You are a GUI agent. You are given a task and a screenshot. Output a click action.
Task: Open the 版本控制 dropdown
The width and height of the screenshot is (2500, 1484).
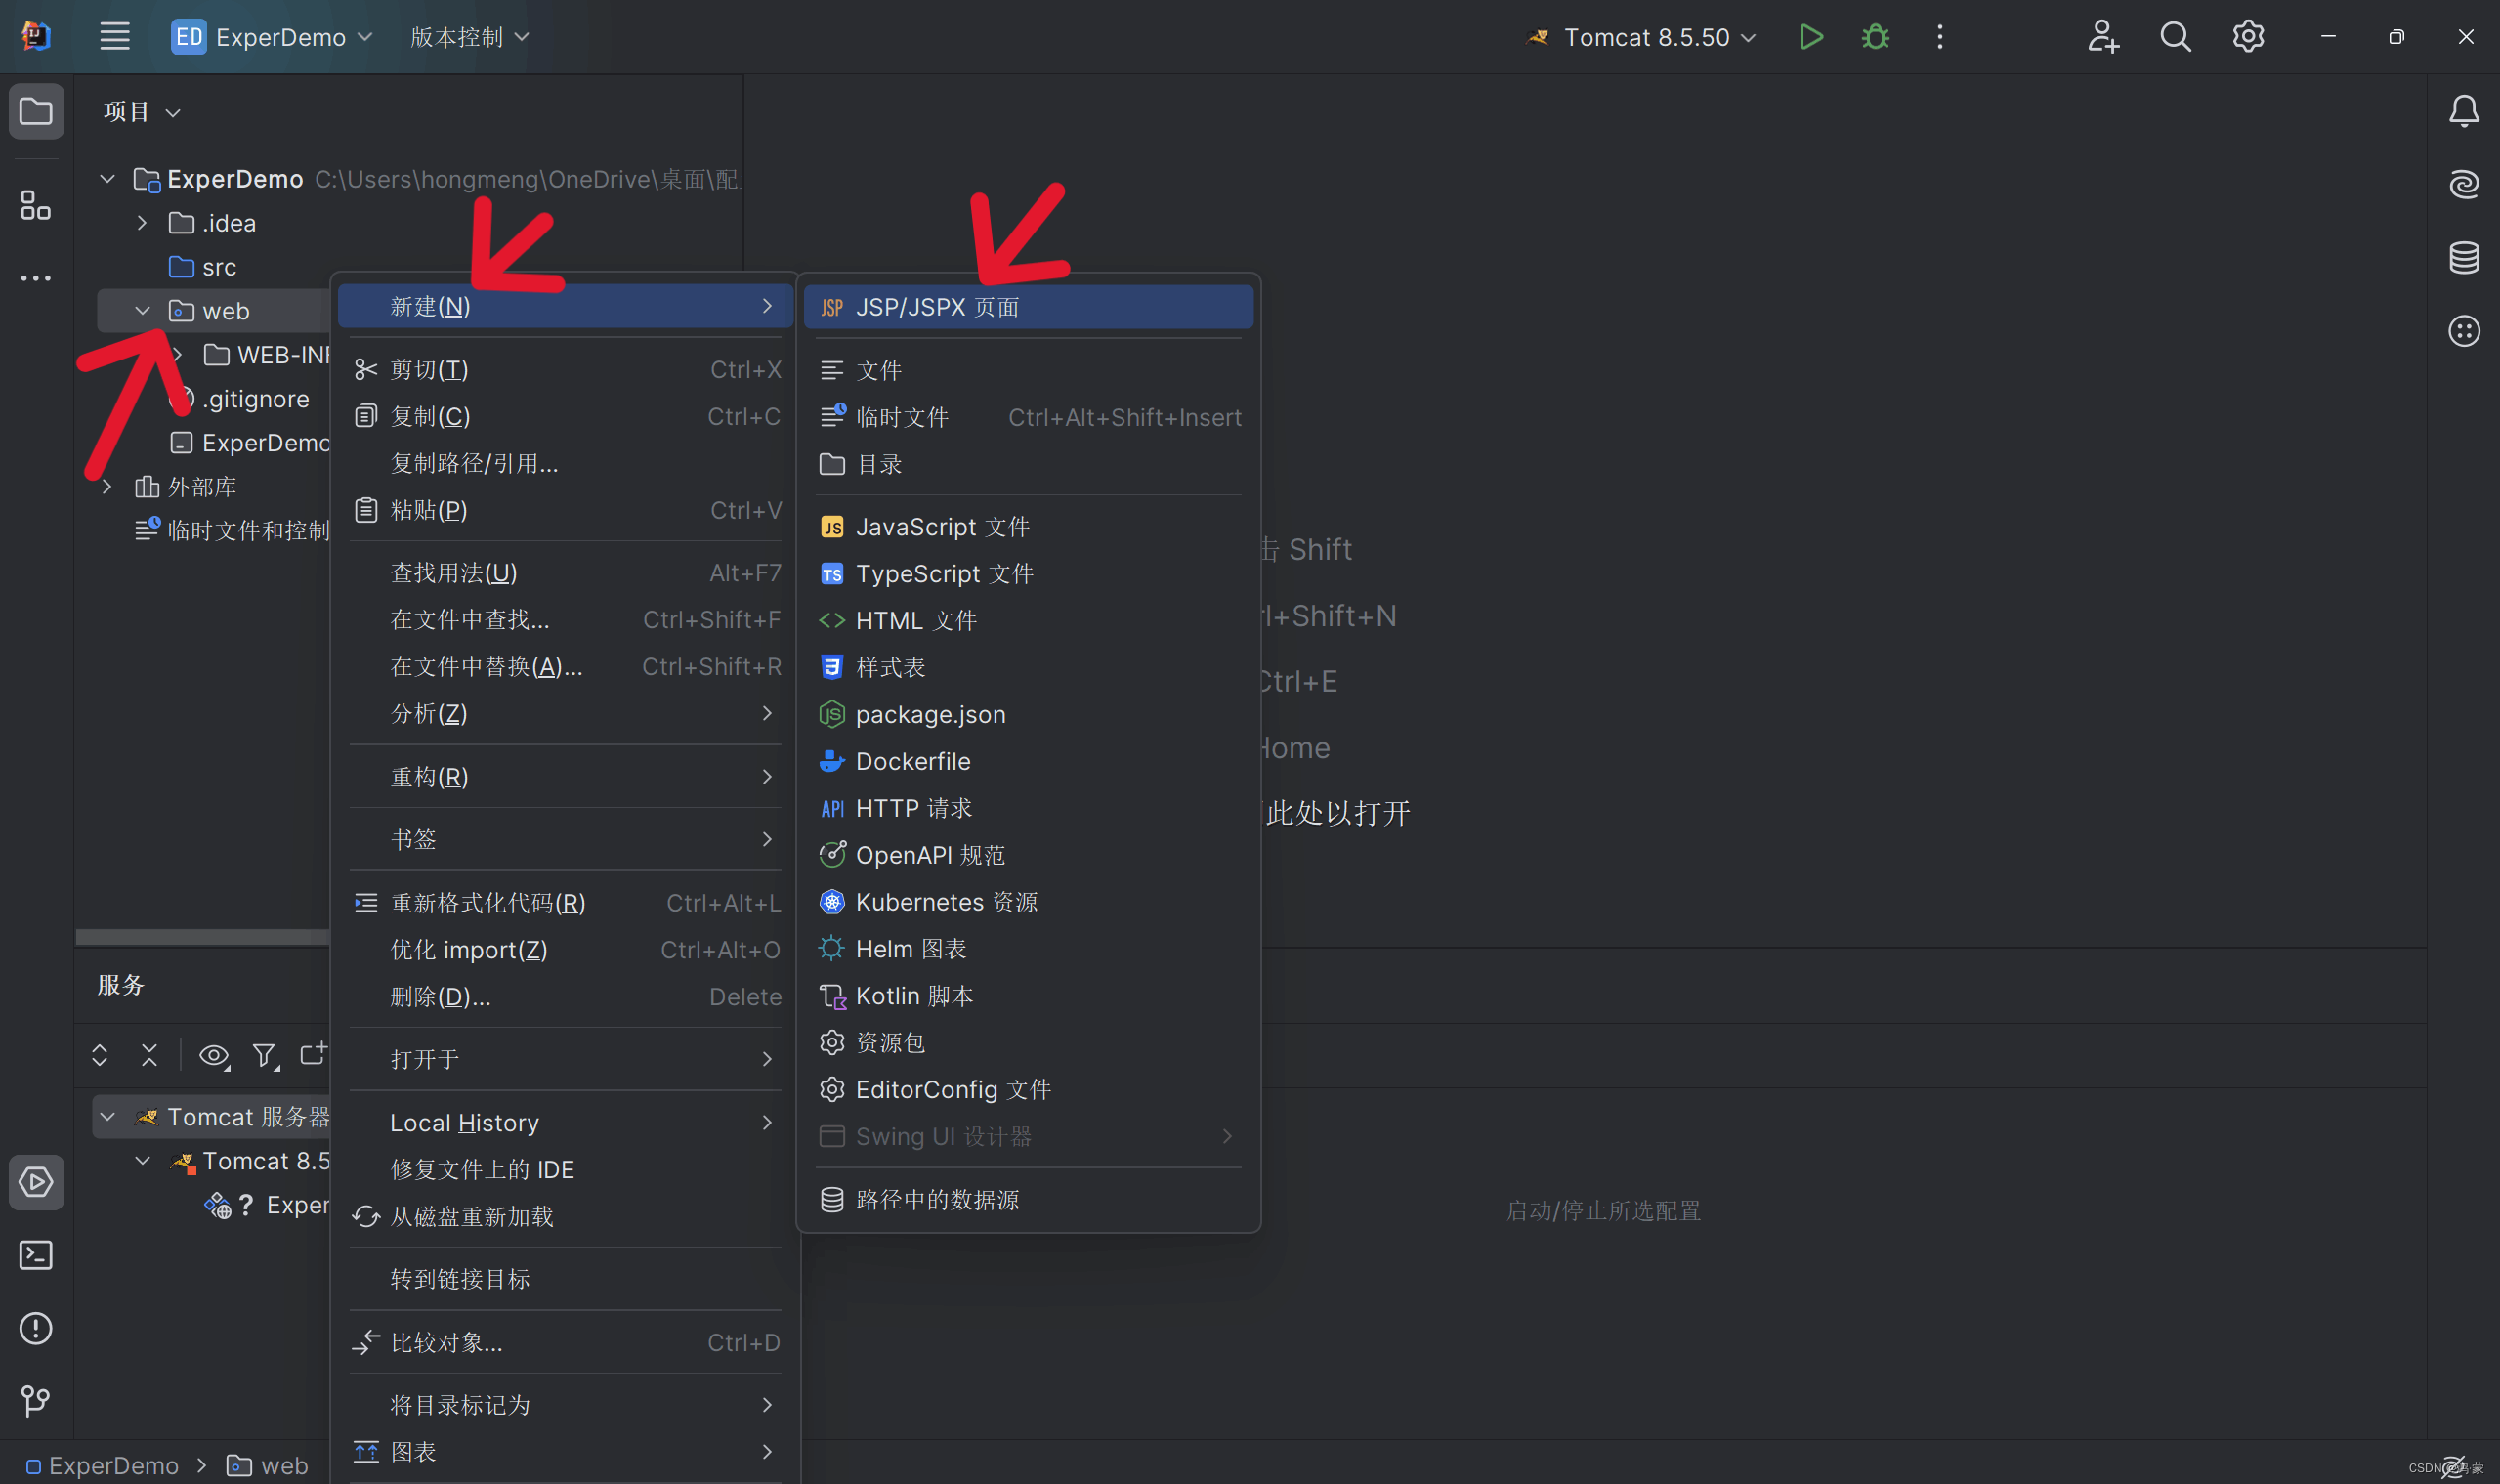(x=470, y=37)
